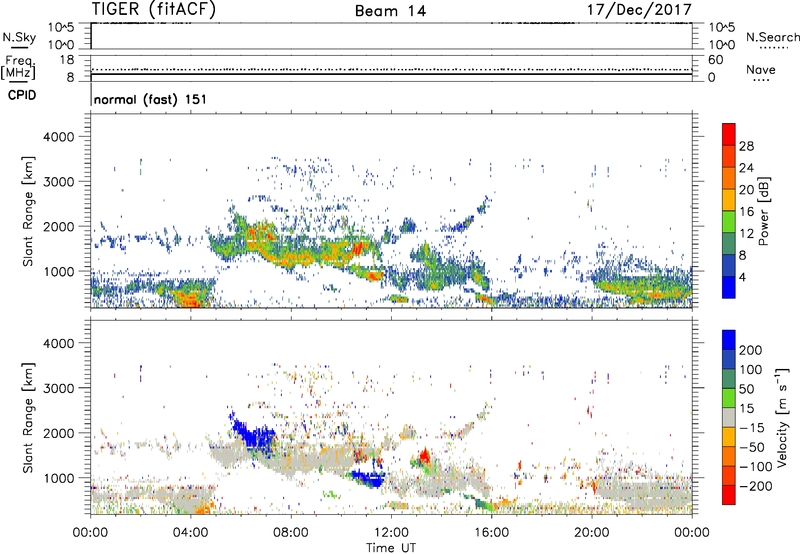Click the Time UT axis title
The image size is (800, 554).
[391, 548]
